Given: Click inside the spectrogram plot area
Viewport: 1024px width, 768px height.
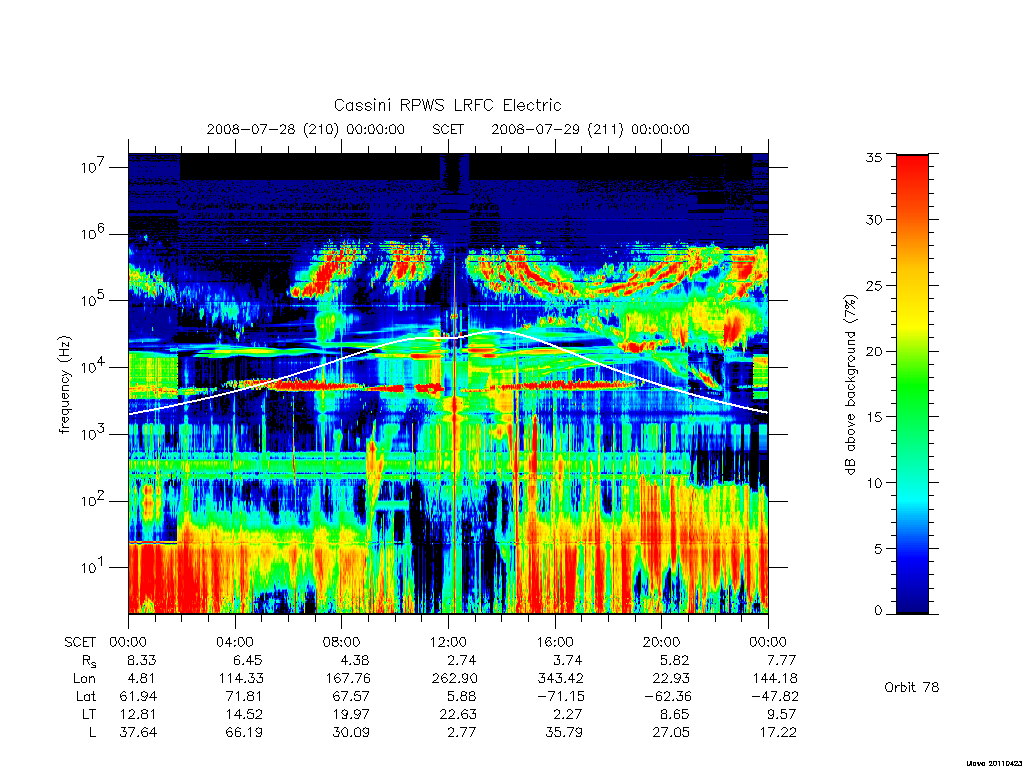Looking at the screenshot, I should (448, 383).
